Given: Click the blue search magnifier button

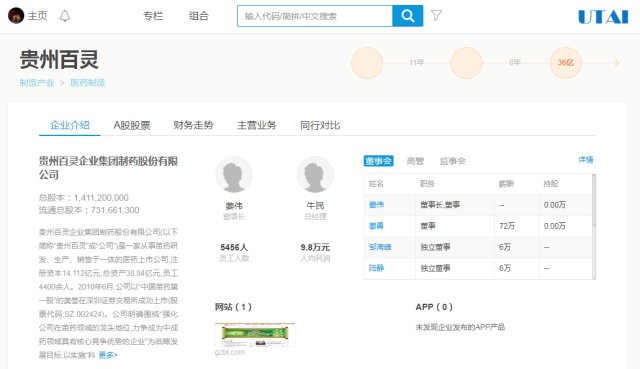Looking at the screenshot, I should 407,16.
